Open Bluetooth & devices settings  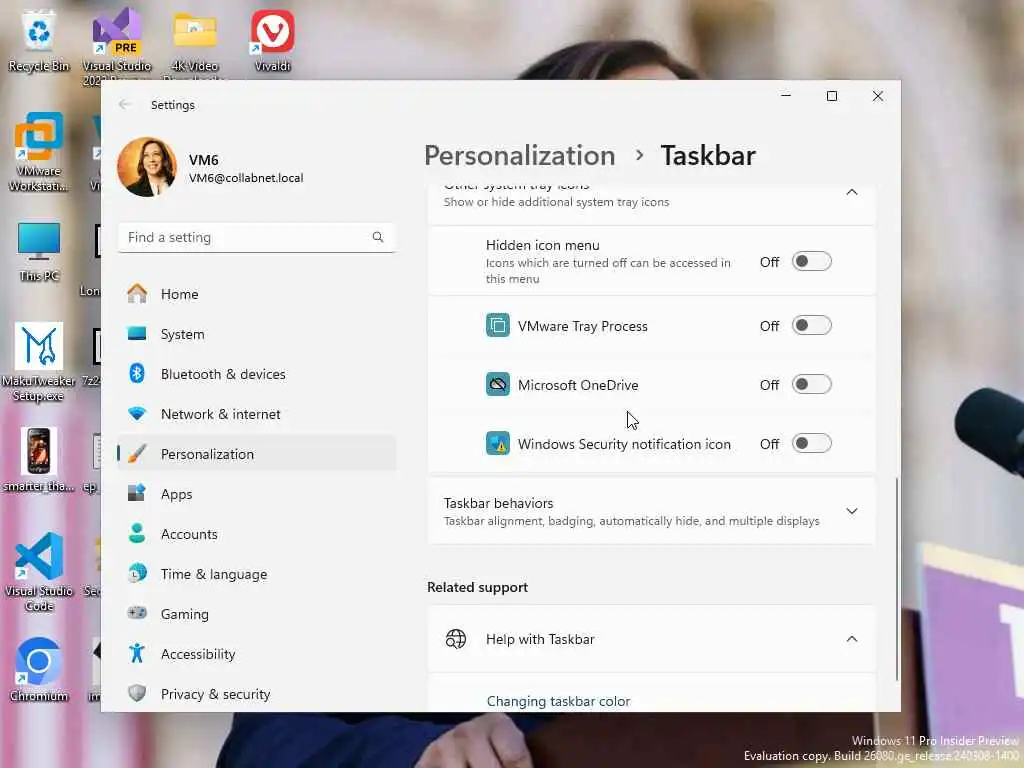[x=257, y=374]
